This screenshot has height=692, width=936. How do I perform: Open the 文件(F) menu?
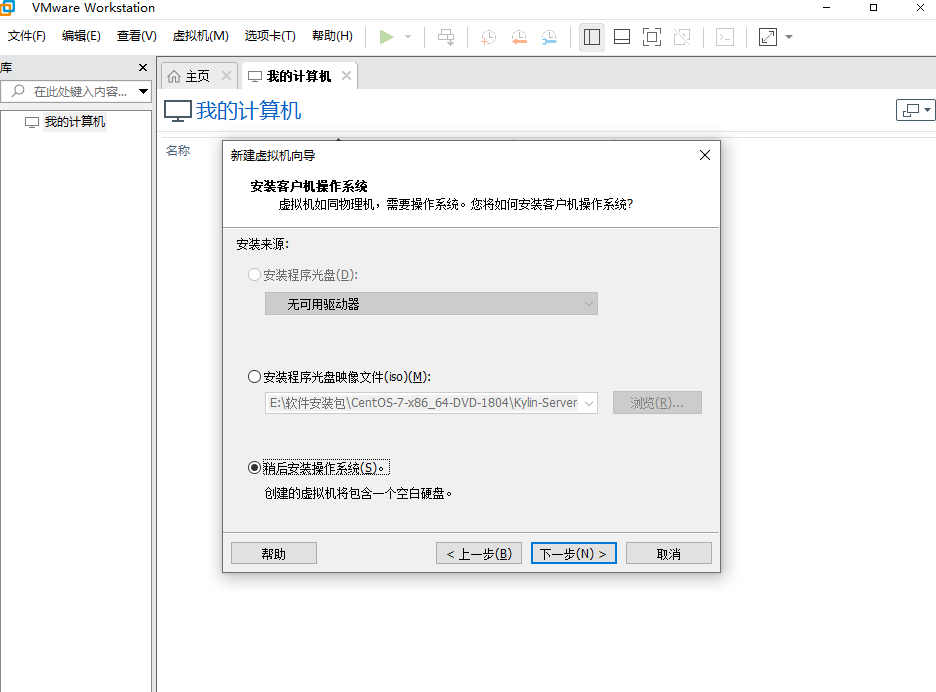[26, 36]
